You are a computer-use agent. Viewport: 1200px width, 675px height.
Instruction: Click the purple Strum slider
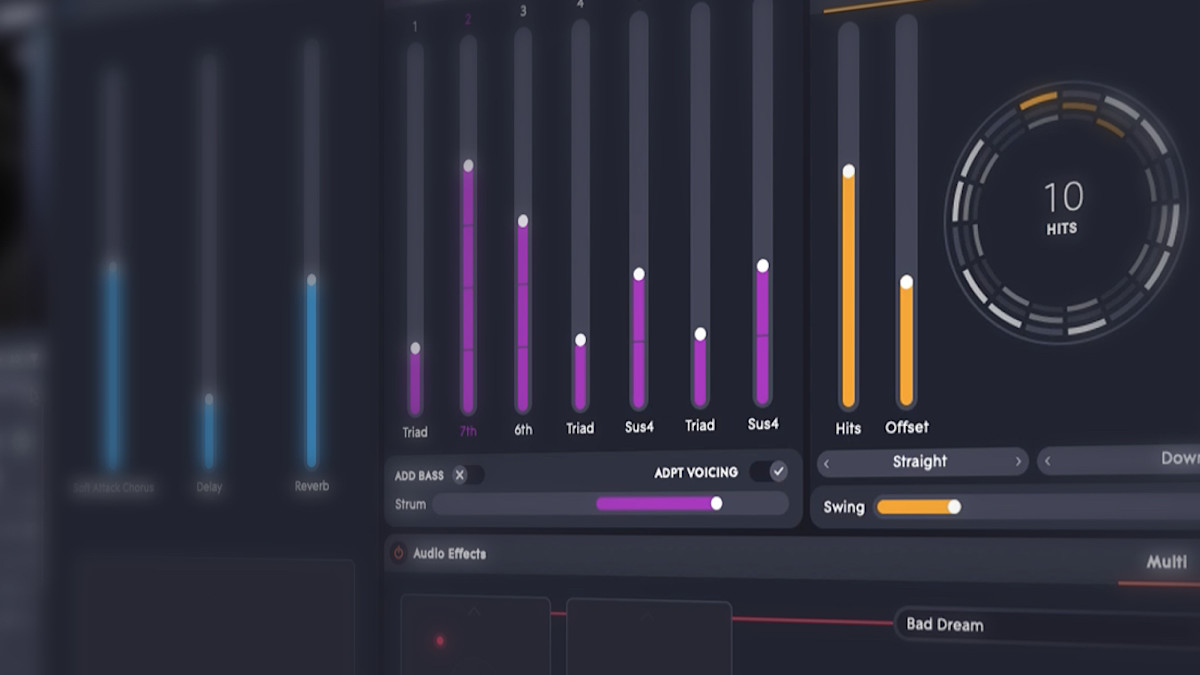click(656, 504)
